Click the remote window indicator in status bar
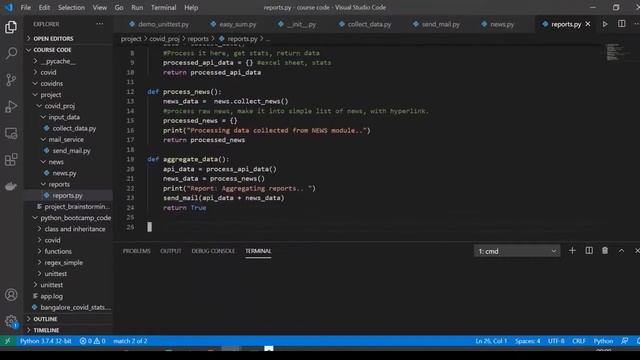 (7, 341)
